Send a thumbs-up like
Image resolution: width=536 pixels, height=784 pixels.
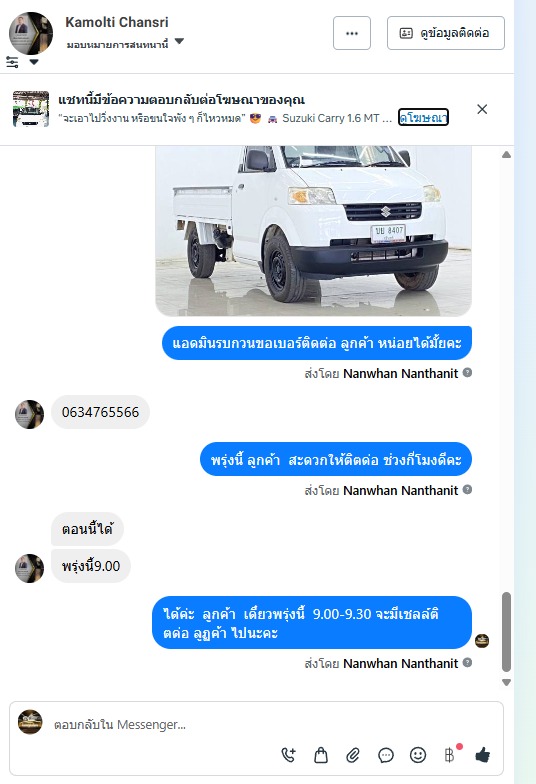tap(482, 754)
